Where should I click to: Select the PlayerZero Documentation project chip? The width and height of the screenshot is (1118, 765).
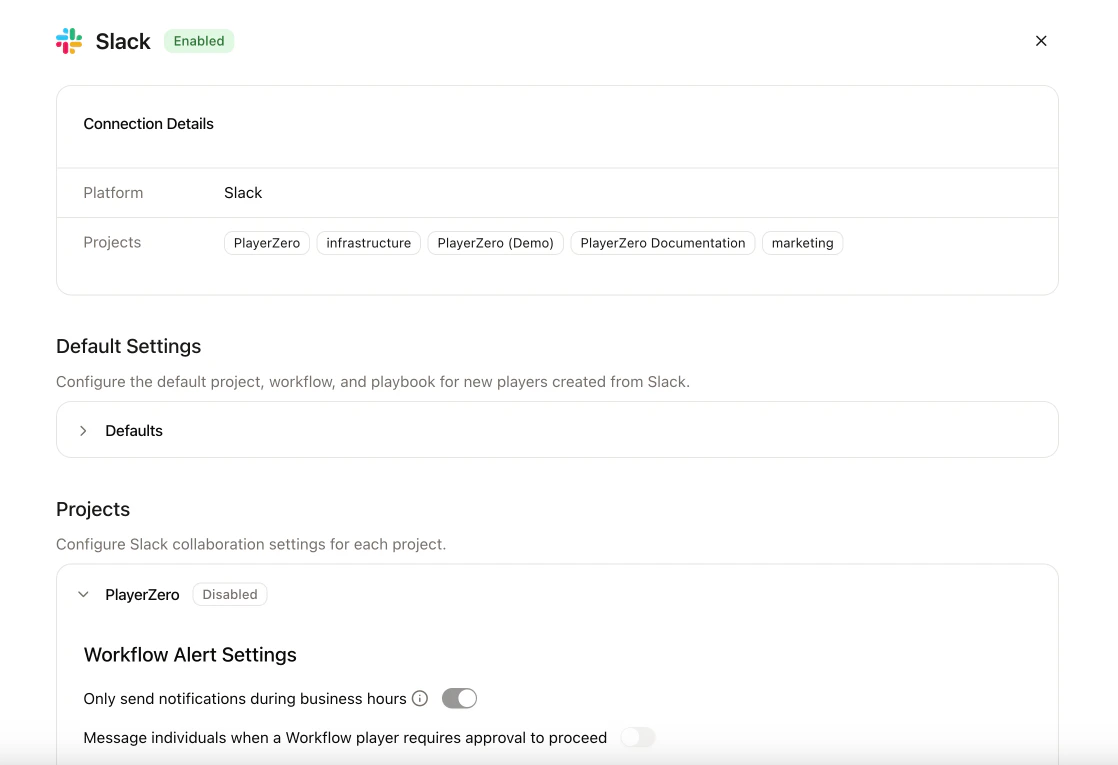point(662,242)
